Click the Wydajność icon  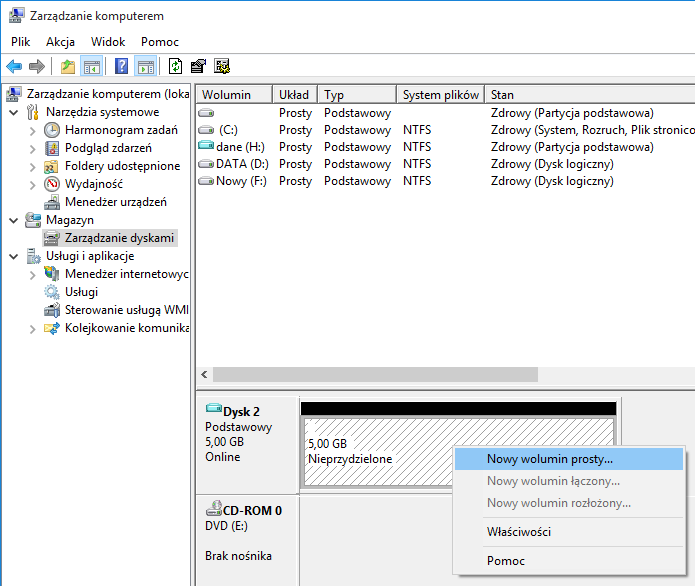point(52,184)
